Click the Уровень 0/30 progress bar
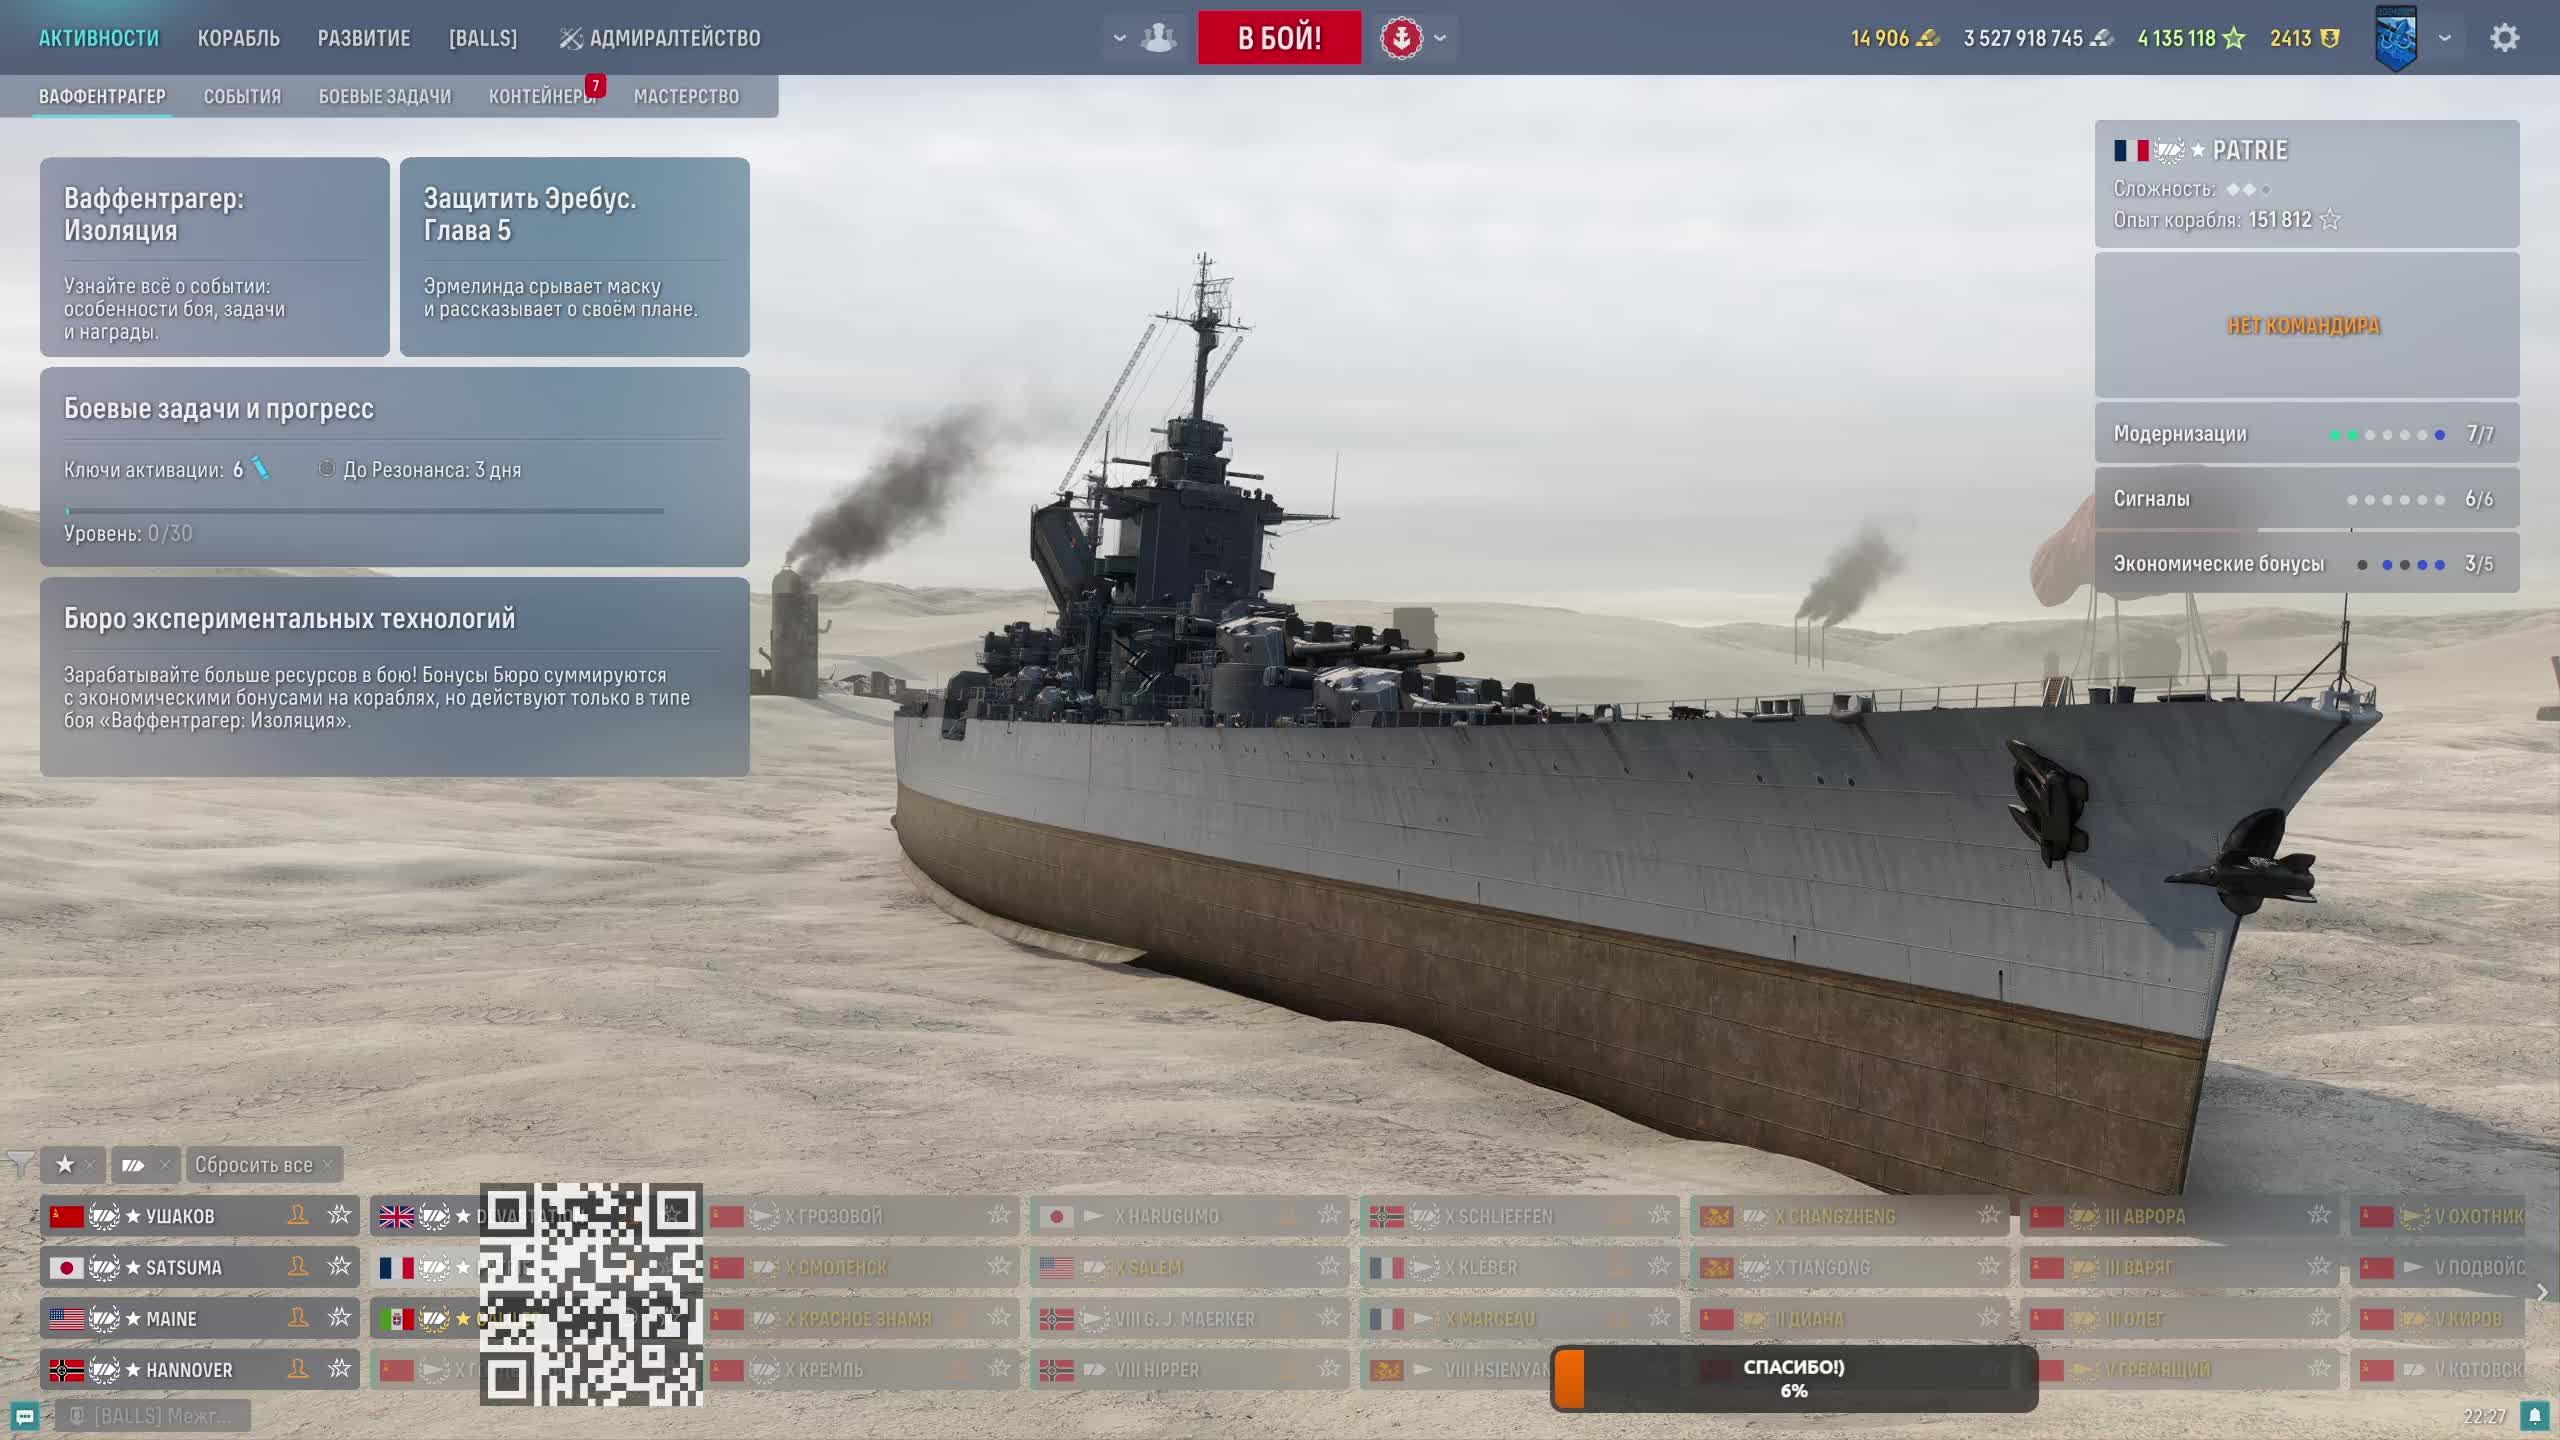This screenshot has height=1440, width=2560. click(x=365, y=511)
